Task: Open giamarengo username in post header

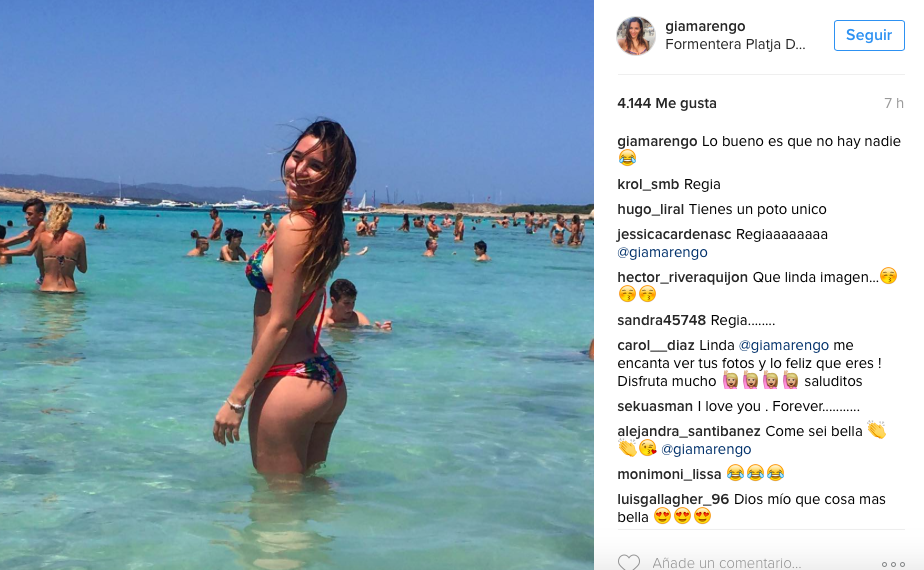Action: point(705,26)
